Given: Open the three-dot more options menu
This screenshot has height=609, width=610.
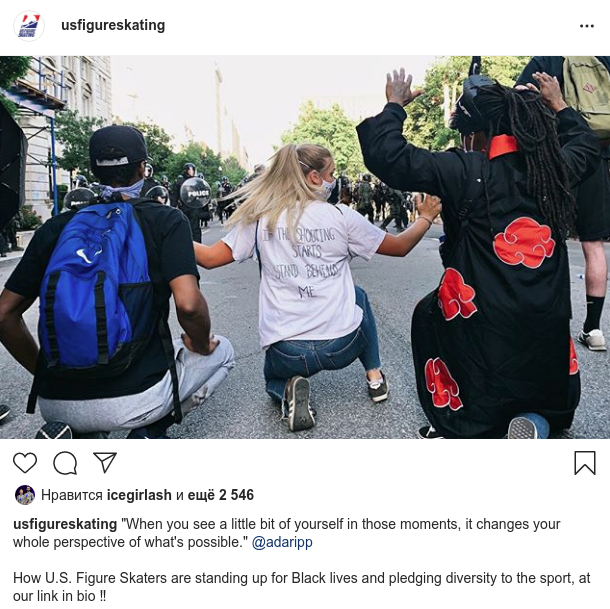Looking at the screenshot, I should 587,26.
